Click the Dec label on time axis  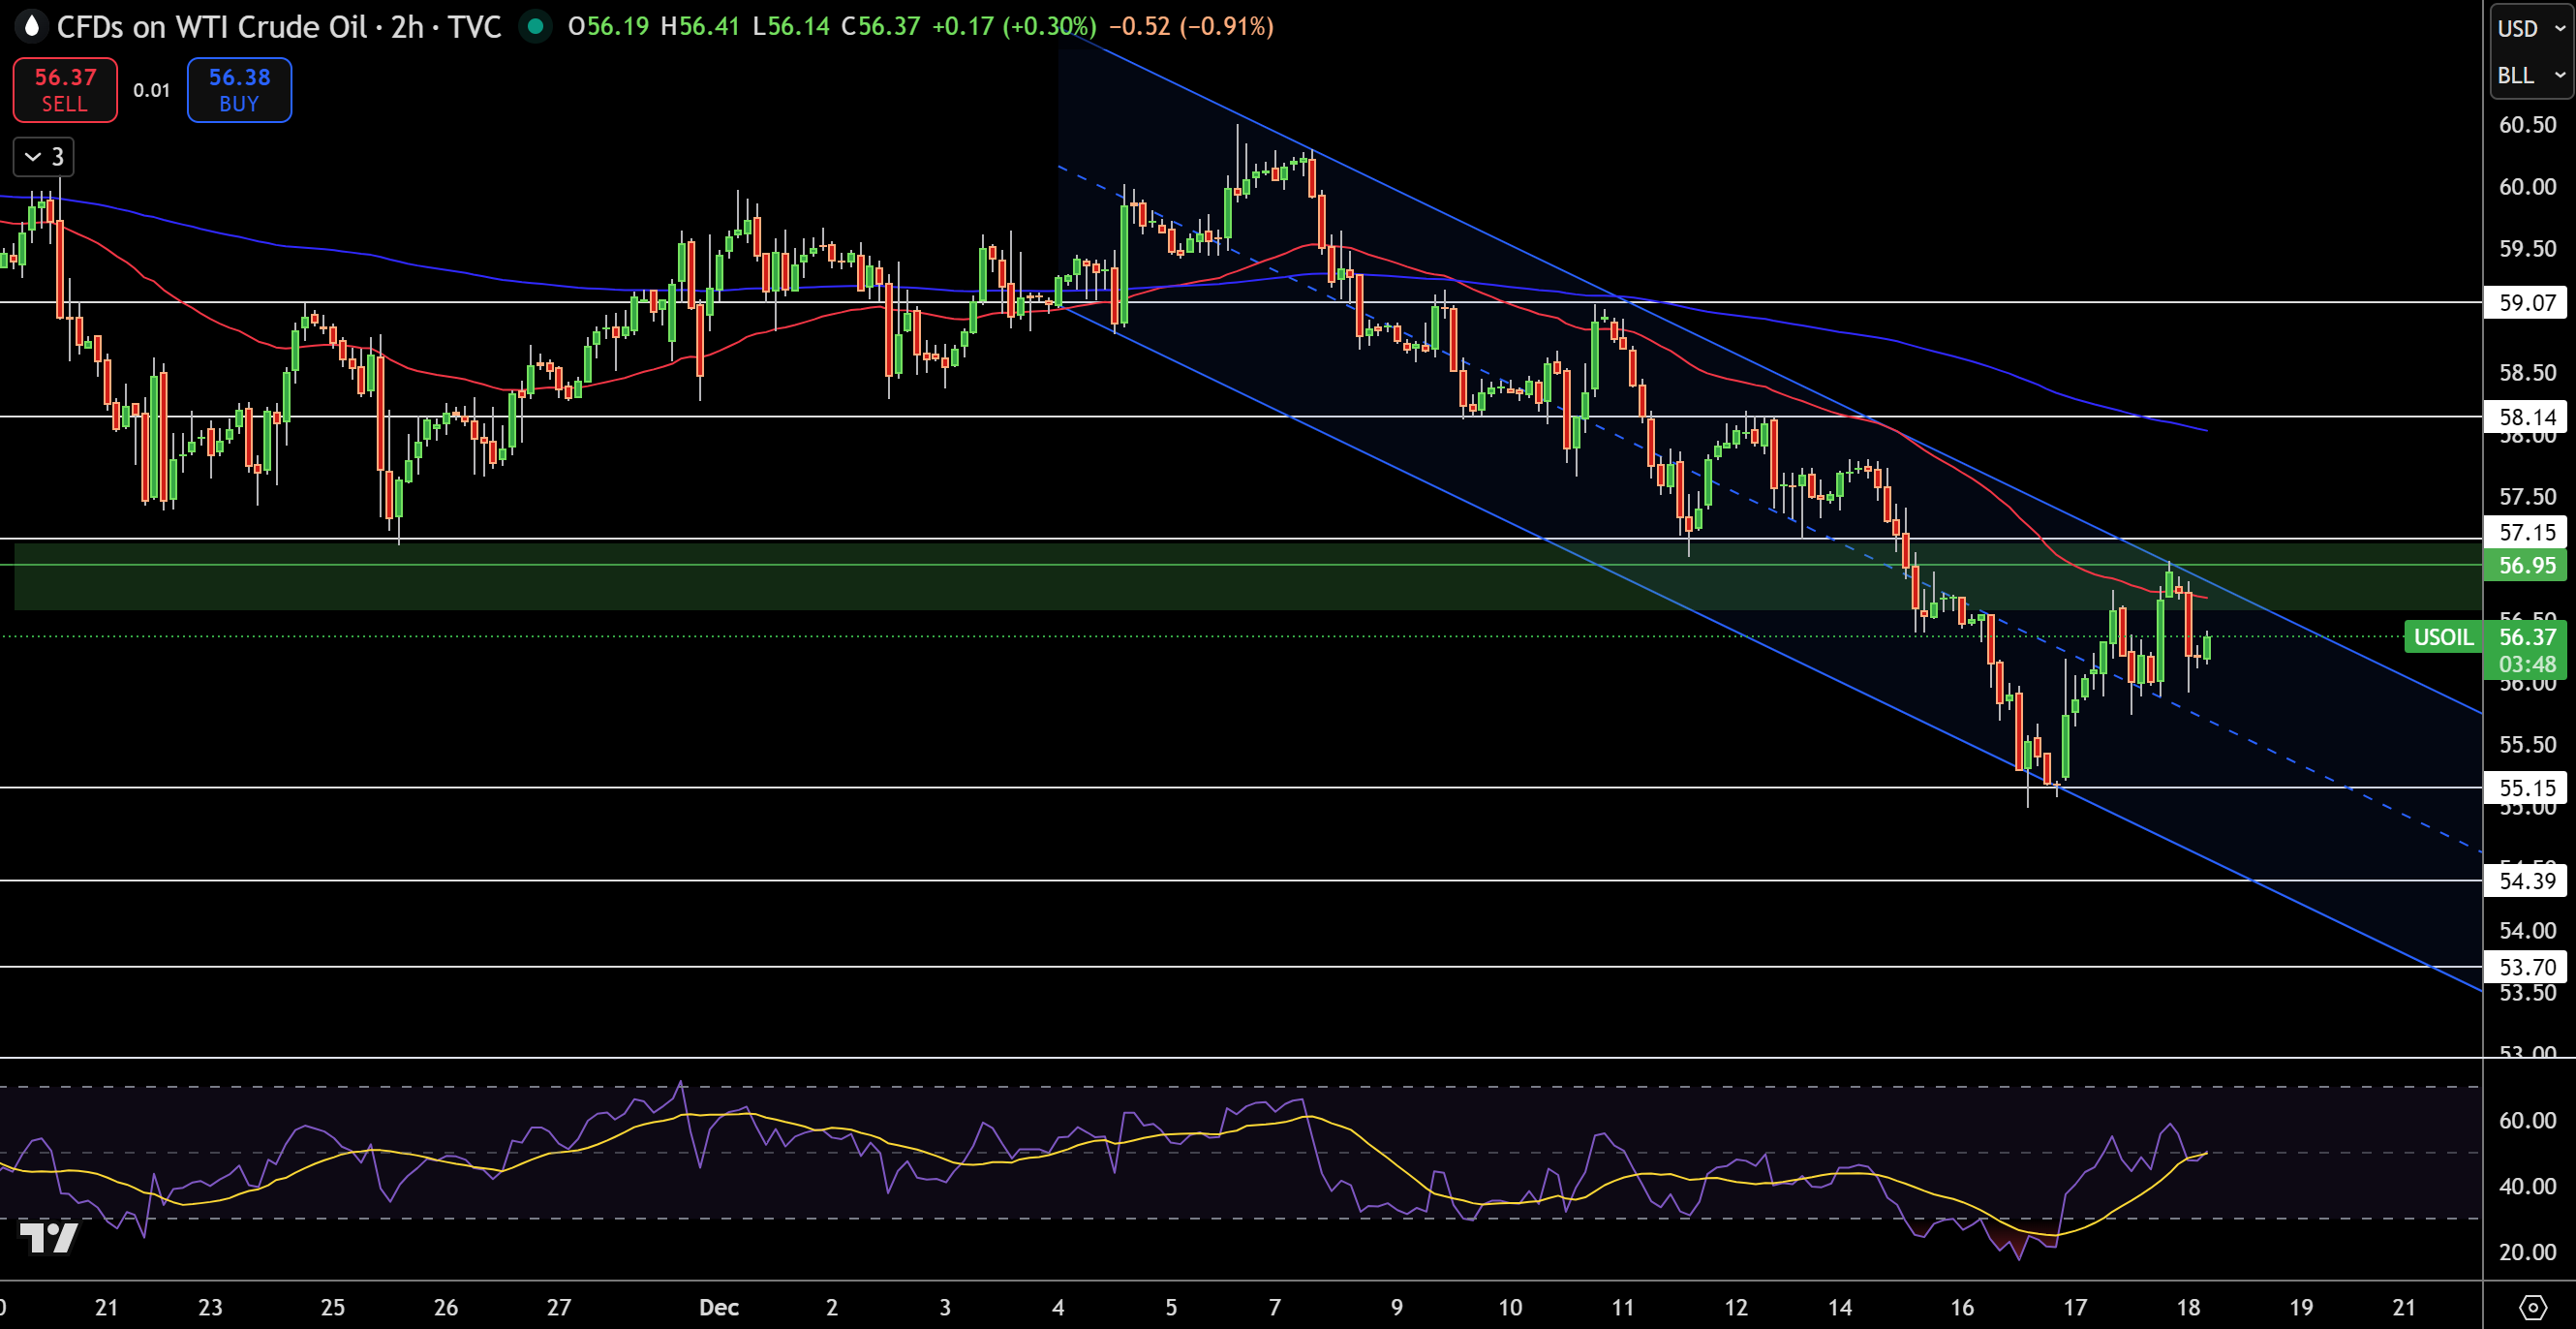click(718, 1307)
